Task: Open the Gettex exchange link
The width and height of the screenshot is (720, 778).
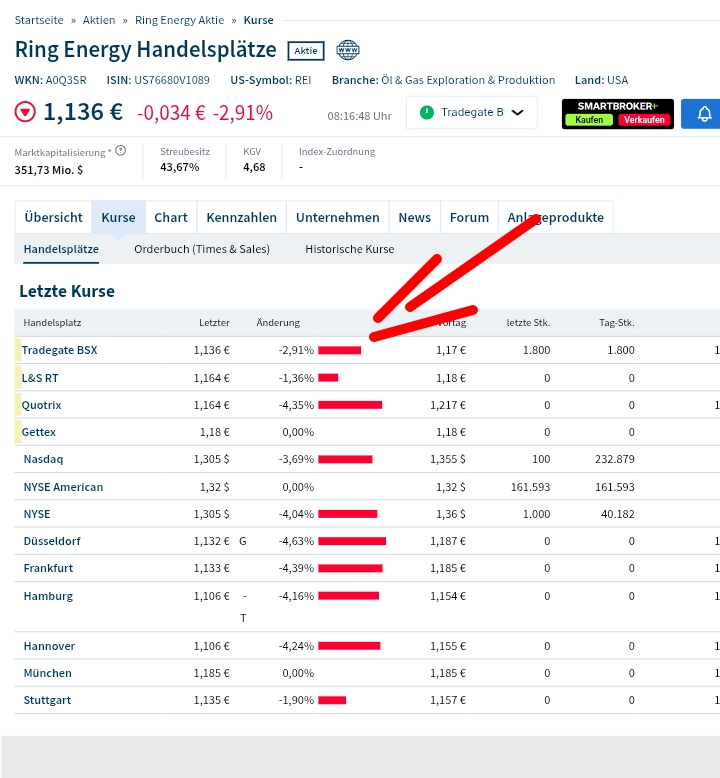Action: point(39,432)
